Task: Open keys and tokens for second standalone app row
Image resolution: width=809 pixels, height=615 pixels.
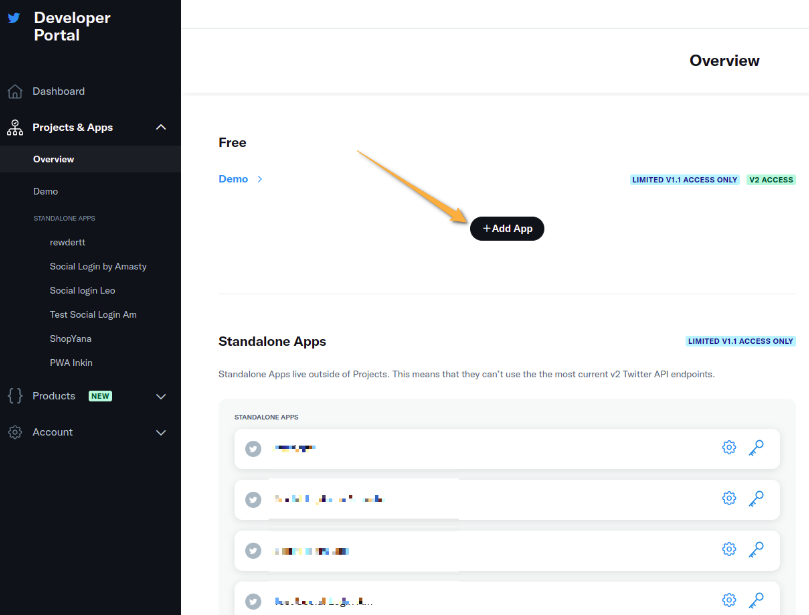Action: pos(756,498)
